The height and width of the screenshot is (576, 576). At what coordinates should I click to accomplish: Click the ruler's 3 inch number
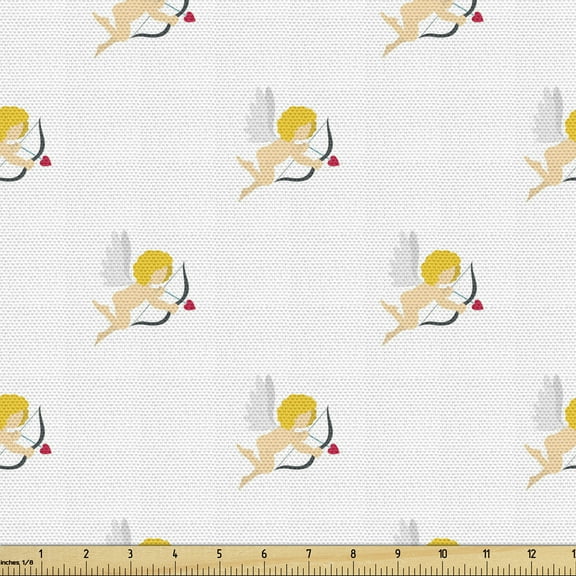pos(130,554)
